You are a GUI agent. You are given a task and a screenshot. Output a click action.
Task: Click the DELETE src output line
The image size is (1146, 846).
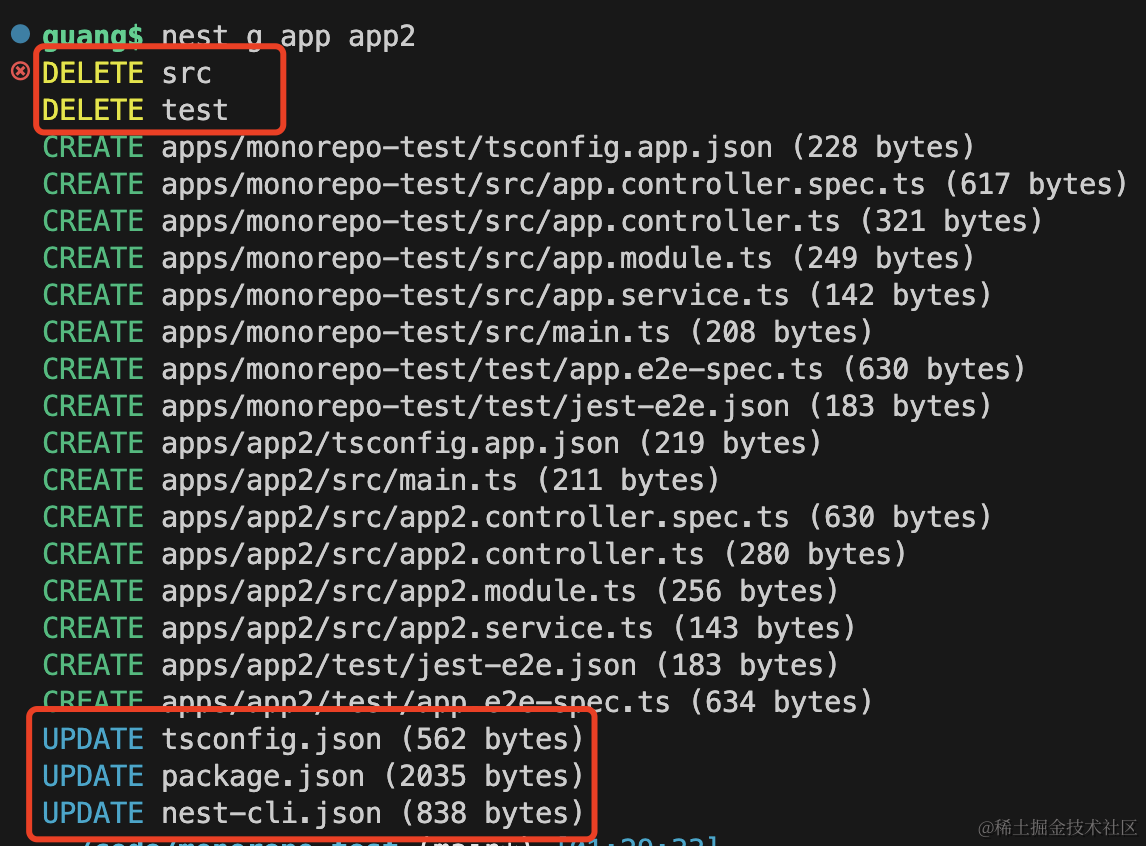tap(126, 73)
